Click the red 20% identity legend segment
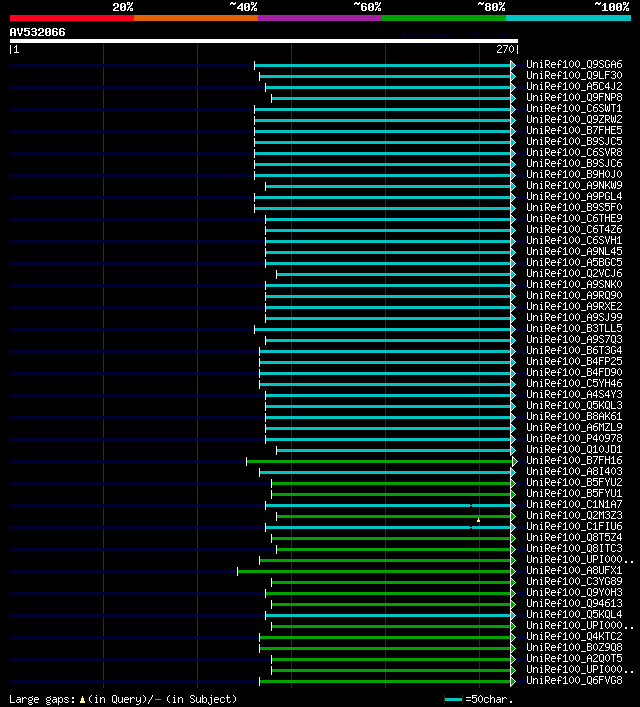640x707 pixels. coord(72,18)
